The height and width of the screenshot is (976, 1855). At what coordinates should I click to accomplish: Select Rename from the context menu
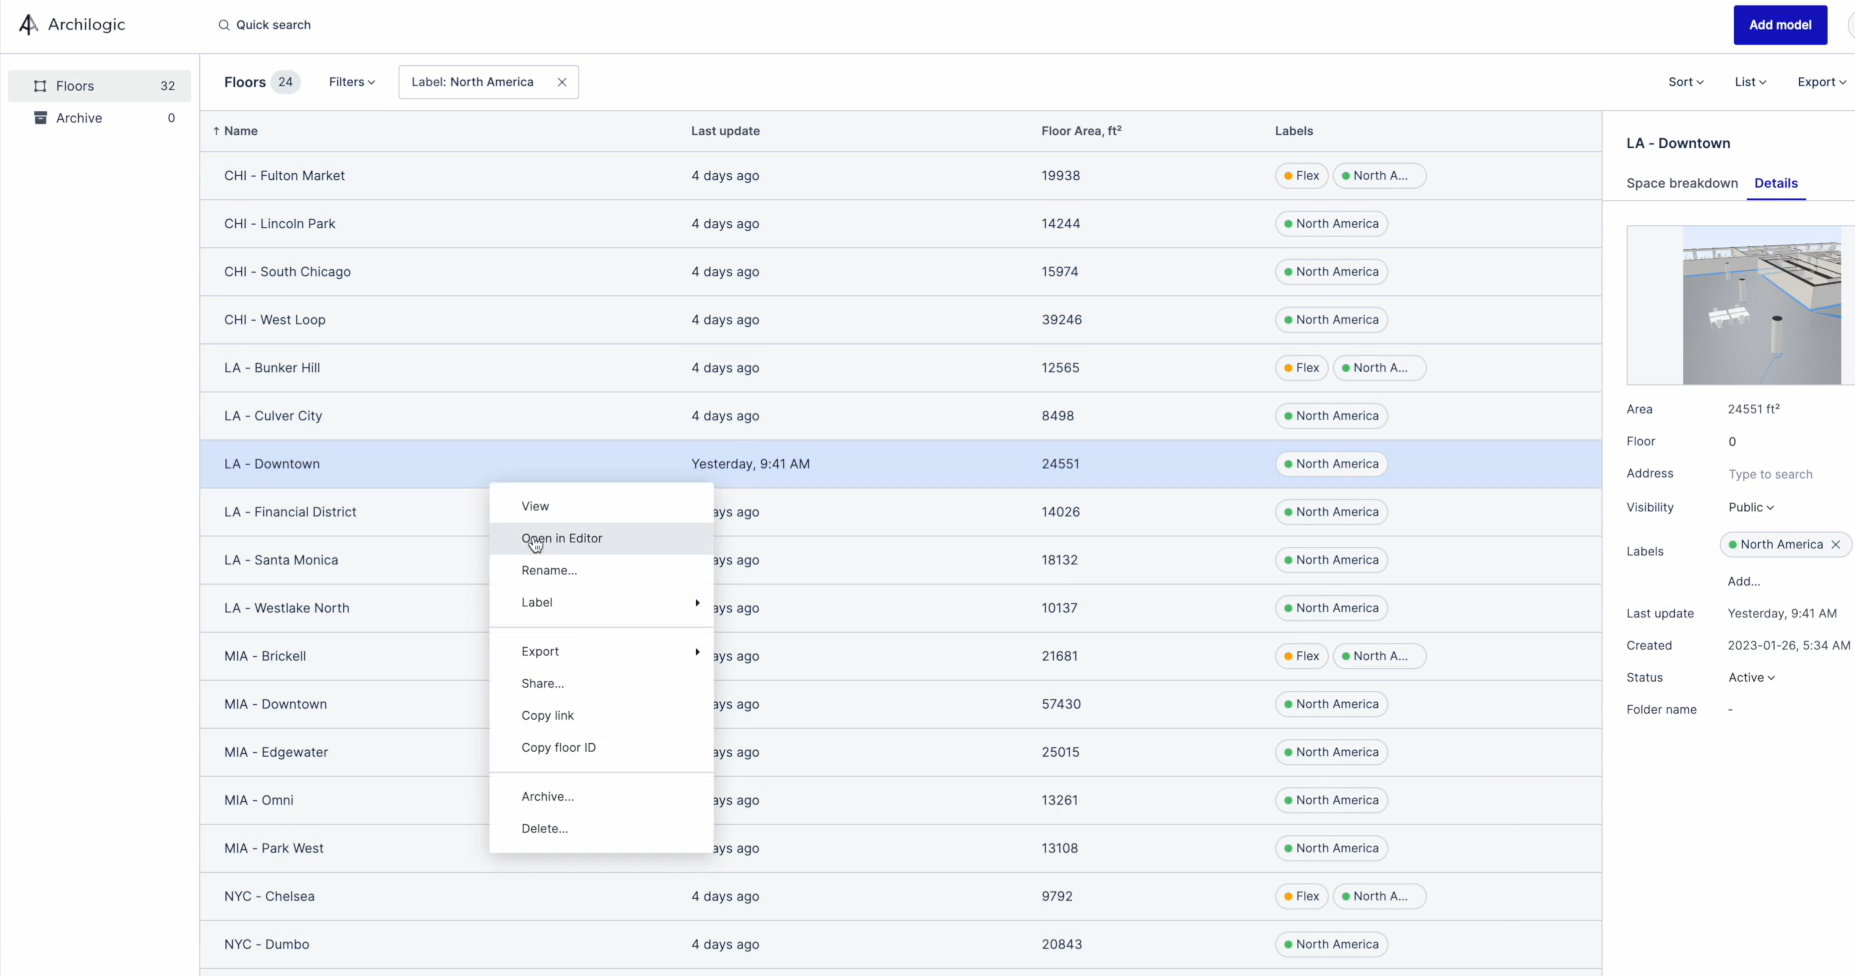549,571
